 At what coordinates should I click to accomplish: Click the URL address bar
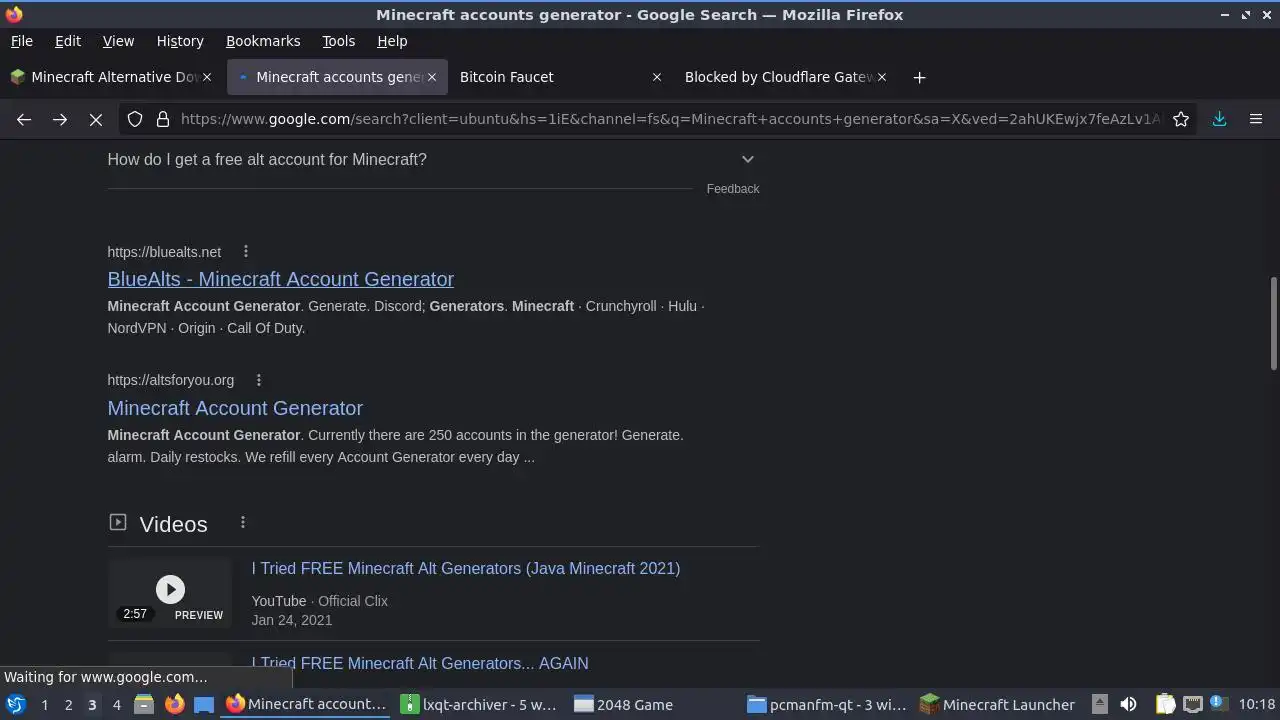[x=670, y=119]
